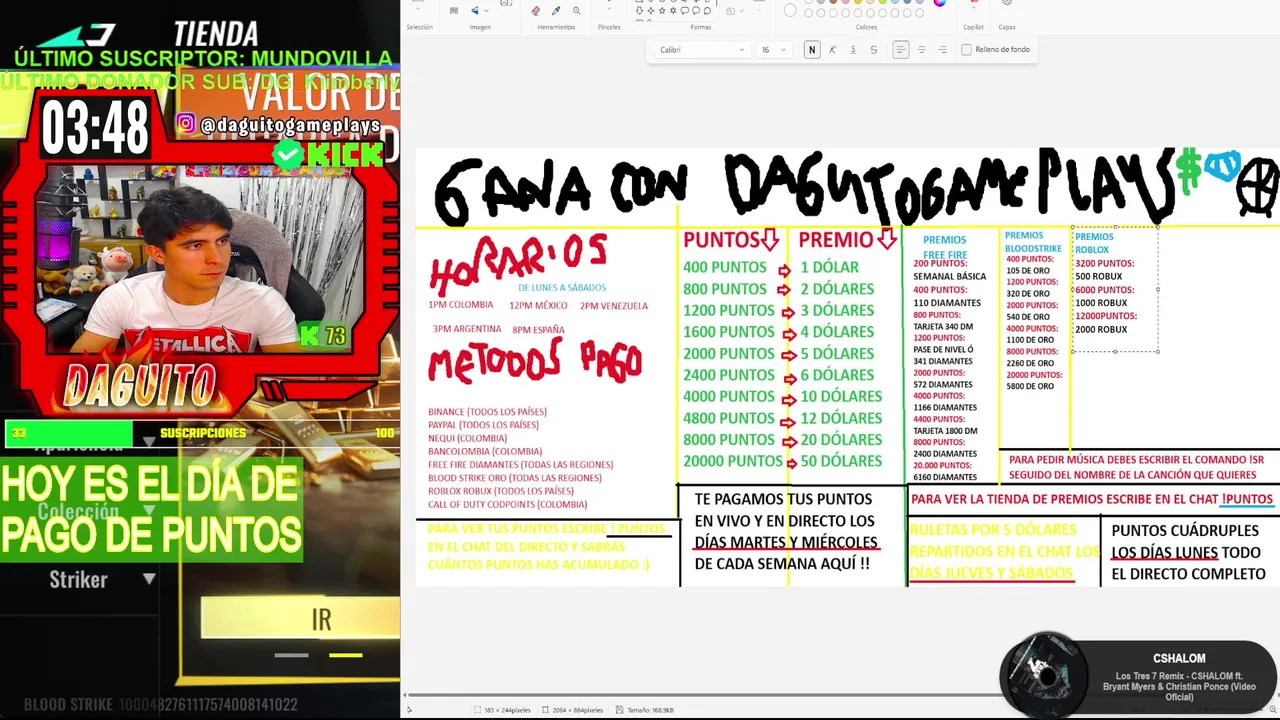Expand the Pinceles brushes dropdown

click(609, 9)
